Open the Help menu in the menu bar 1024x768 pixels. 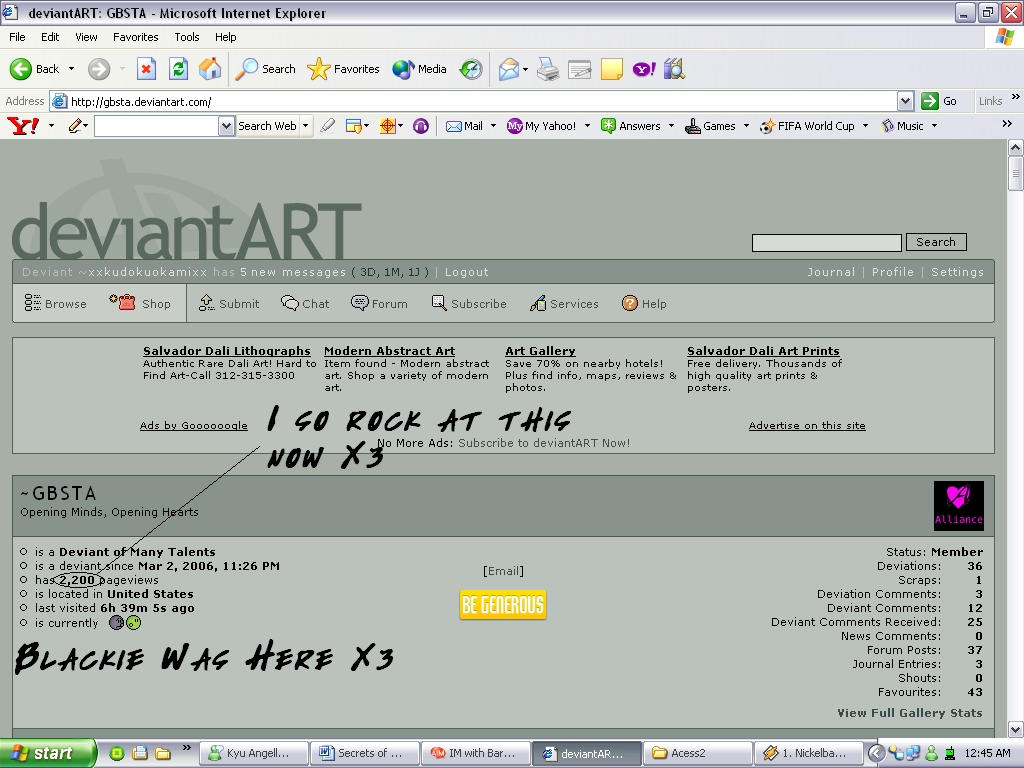click(x=225, y=37)
